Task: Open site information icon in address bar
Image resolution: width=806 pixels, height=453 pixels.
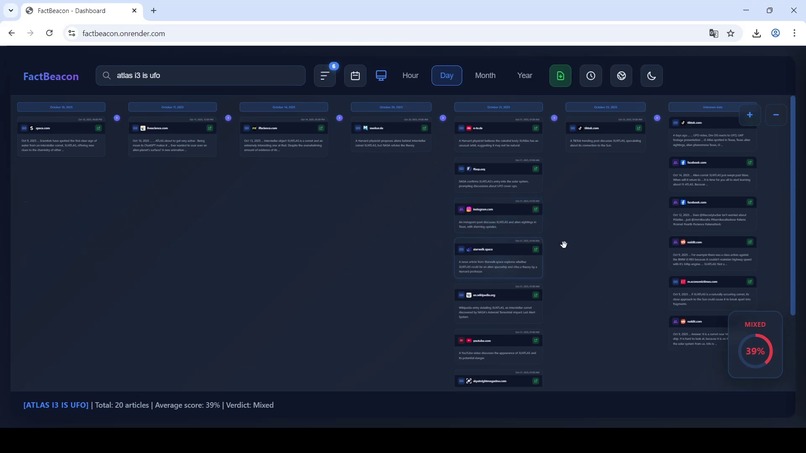Action: click(71, 33)
